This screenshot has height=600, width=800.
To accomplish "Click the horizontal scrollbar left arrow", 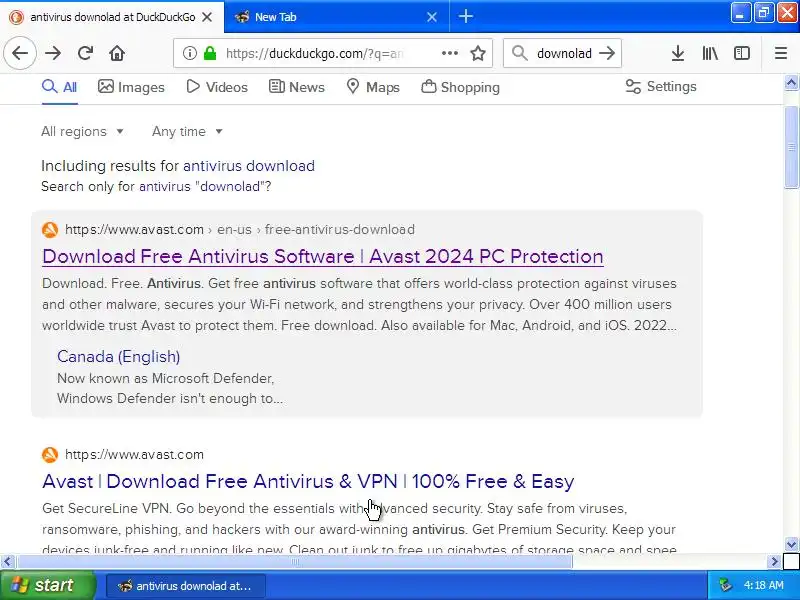I will 7,562.
